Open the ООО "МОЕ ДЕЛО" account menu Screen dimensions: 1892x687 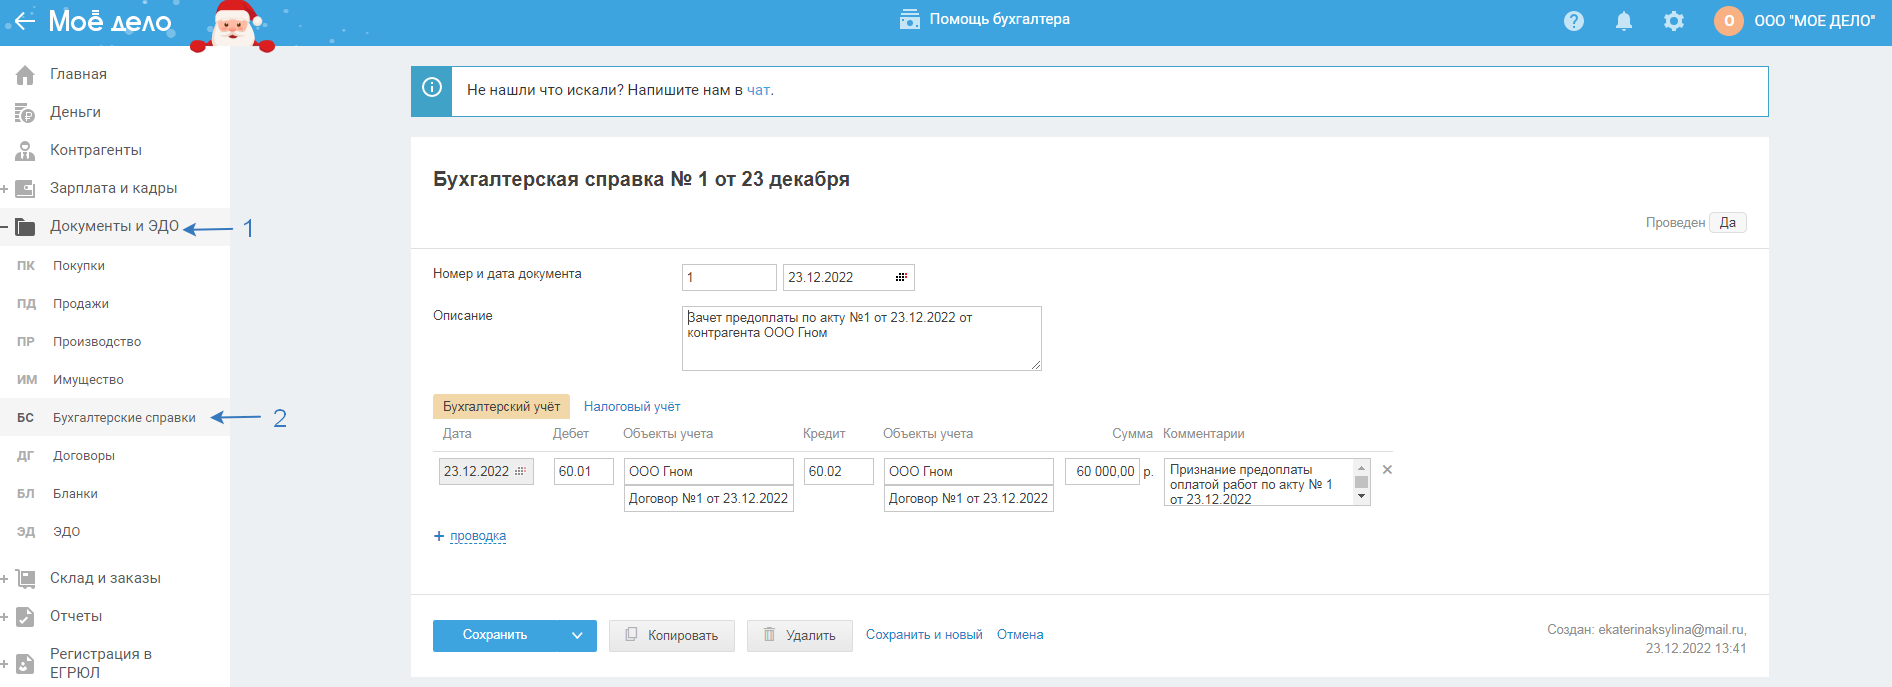1814,21
